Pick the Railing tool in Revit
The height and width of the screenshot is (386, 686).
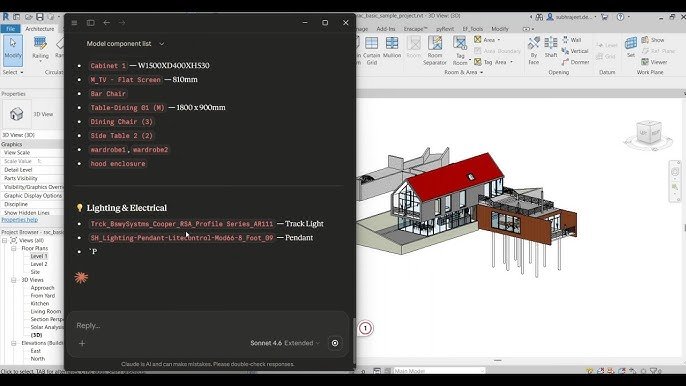pos(40,48)
